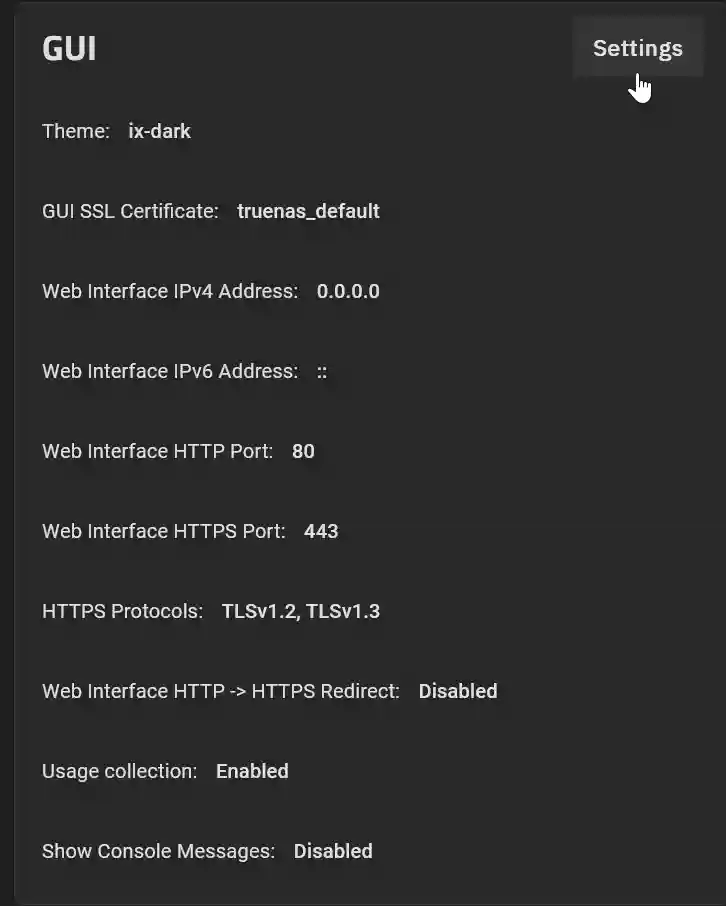The width and height of the screenshot is (726, 906).
Task: Open the GUI card heading
Action: 68,47
